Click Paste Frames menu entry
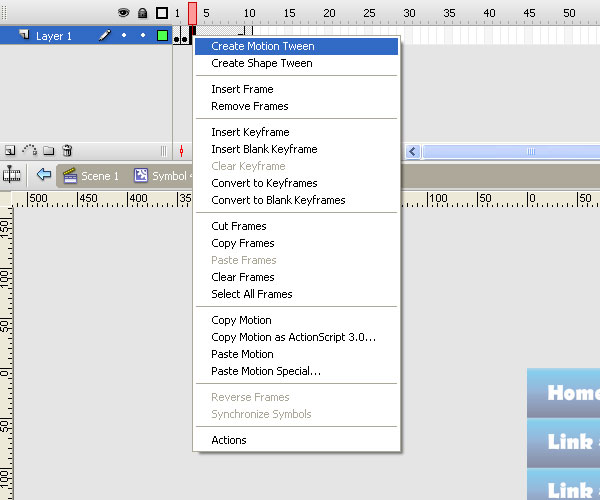The width and height of the screenshot is (600, 500). (297, 260)
